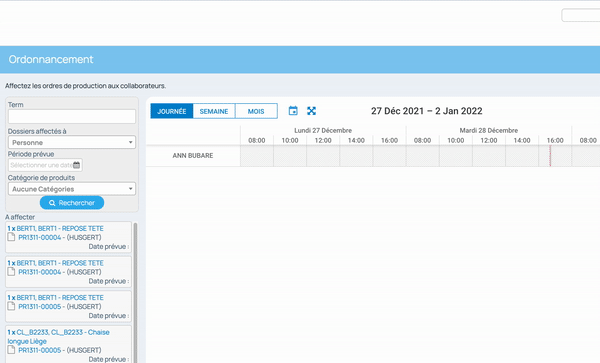This screenshot has height=363, width=600.
Task: Click the Mardi 28 Décembre header
Action: [489, 130]
